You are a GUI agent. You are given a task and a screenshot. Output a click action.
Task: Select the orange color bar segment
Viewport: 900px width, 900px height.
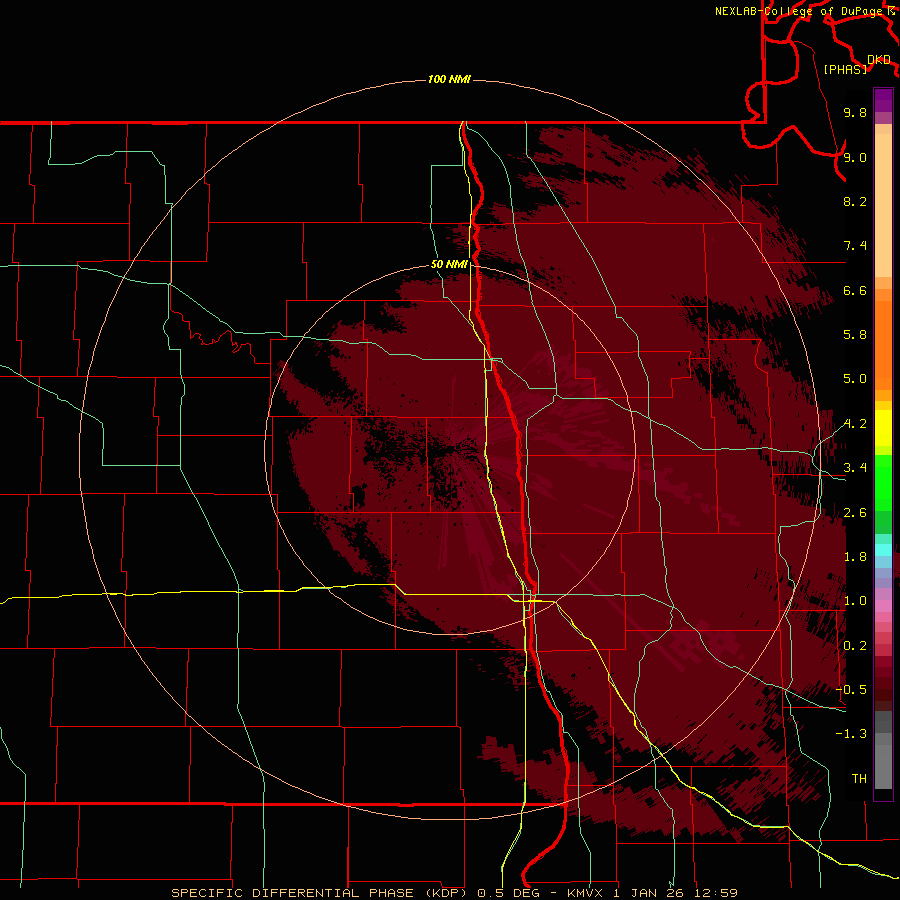(883, 346)
